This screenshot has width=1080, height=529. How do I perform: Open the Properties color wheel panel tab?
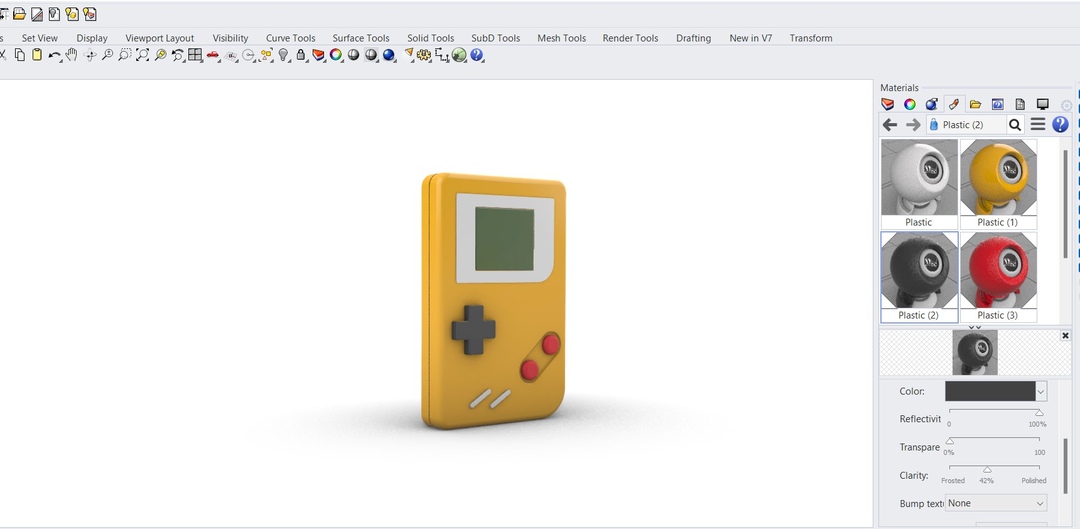(x=910, y=104)
